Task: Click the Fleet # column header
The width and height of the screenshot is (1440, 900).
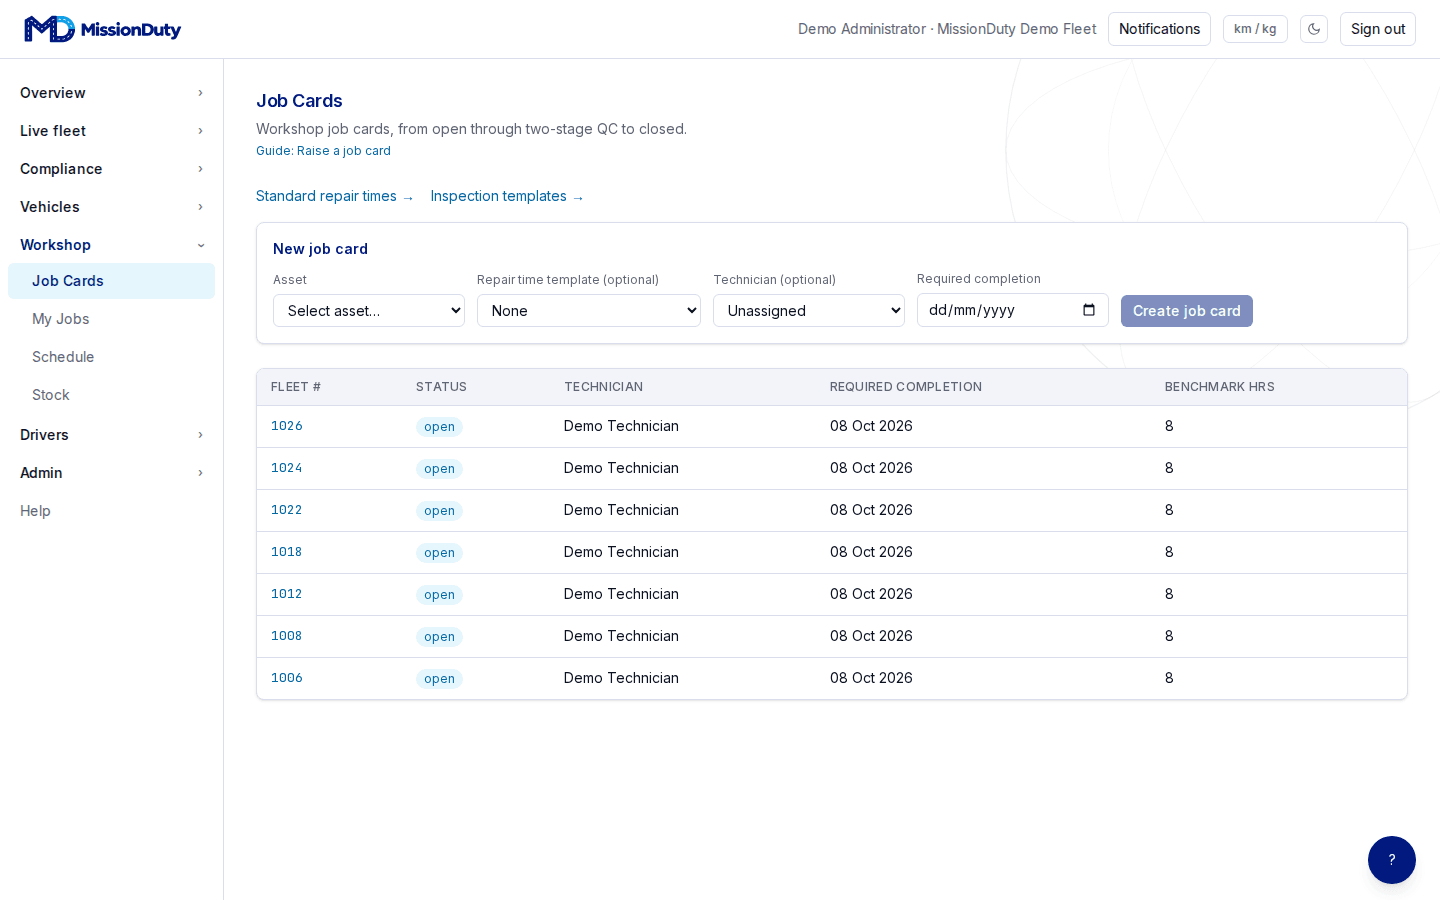Action: (296, 387)
